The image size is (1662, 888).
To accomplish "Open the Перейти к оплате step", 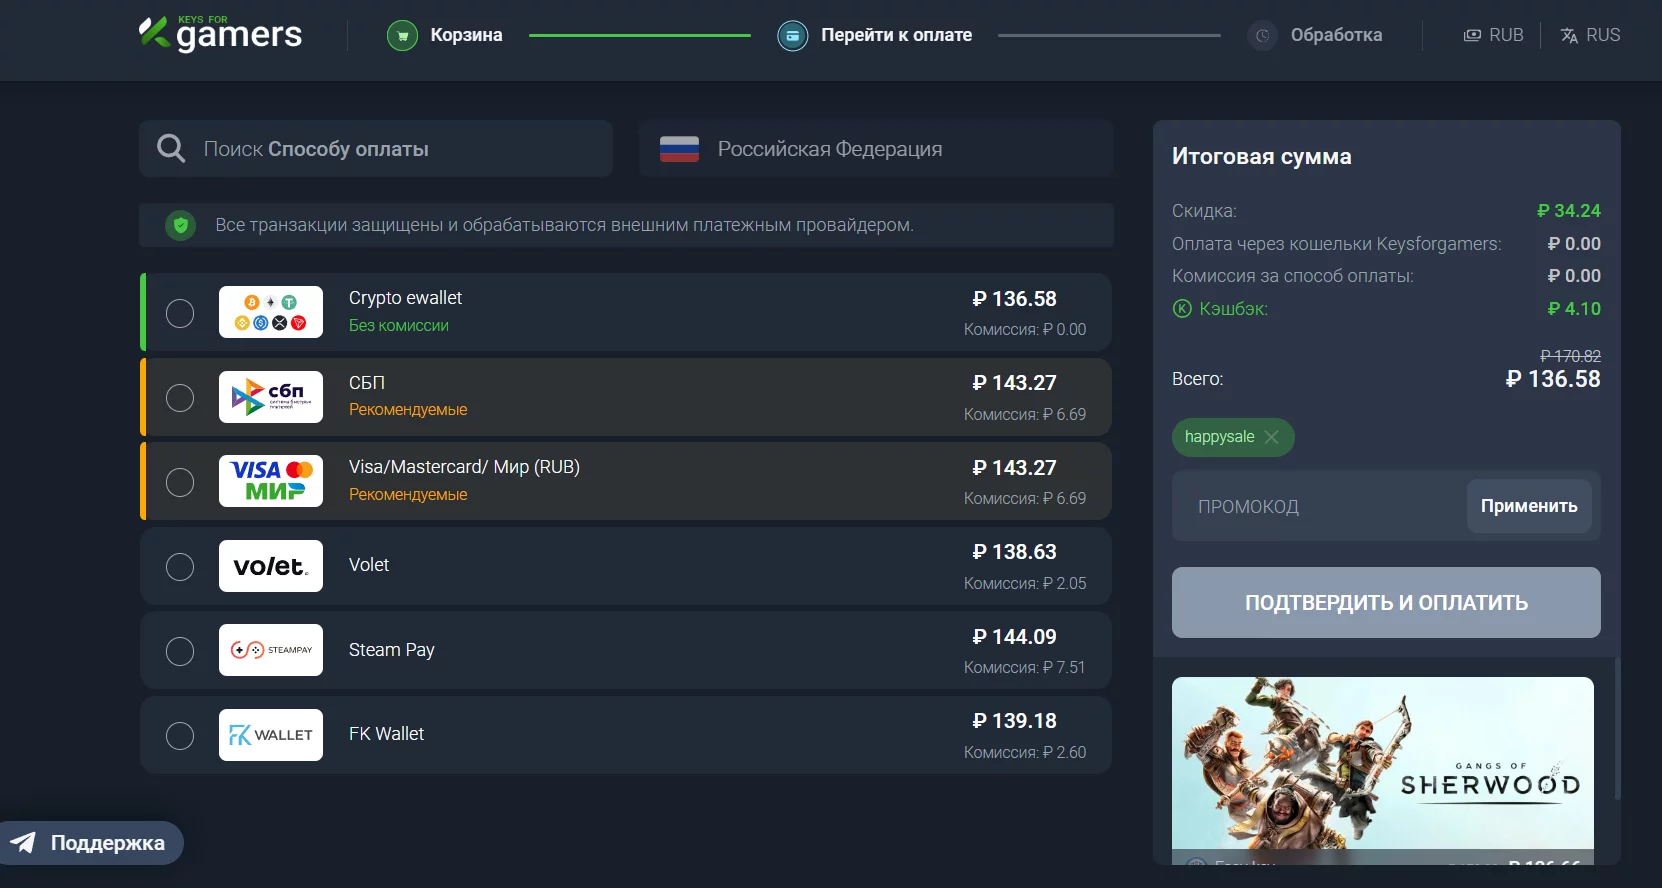I will click(896, 35).
